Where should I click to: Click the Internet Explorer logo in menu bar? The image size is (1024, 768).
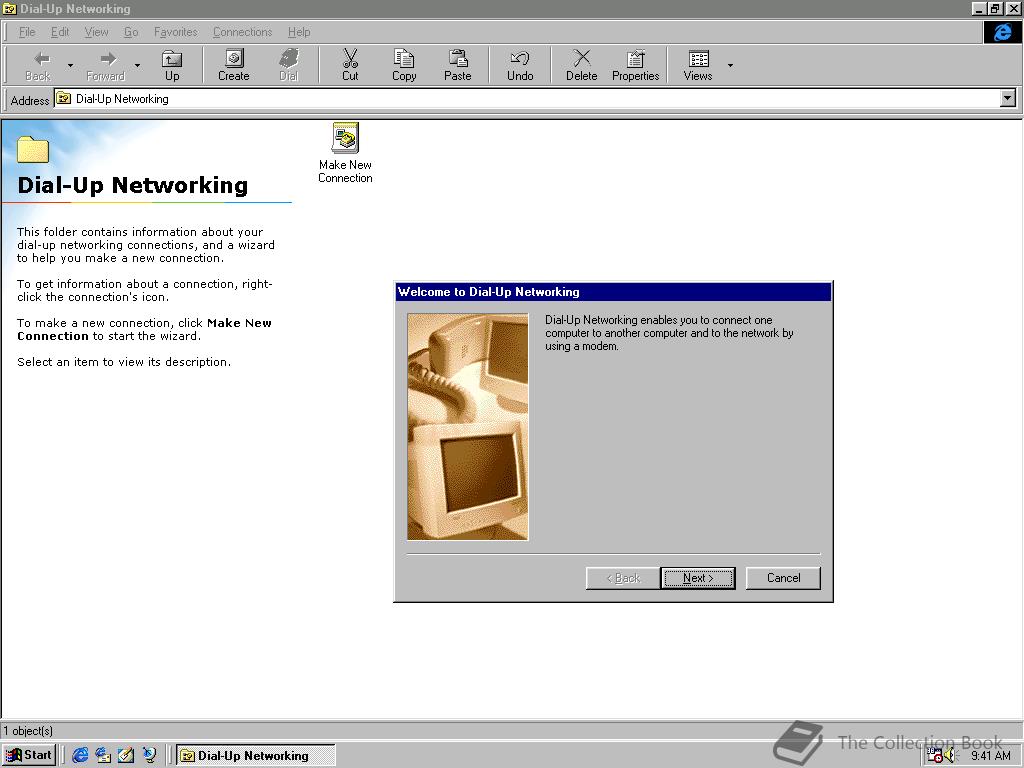tap(1002, 32)
